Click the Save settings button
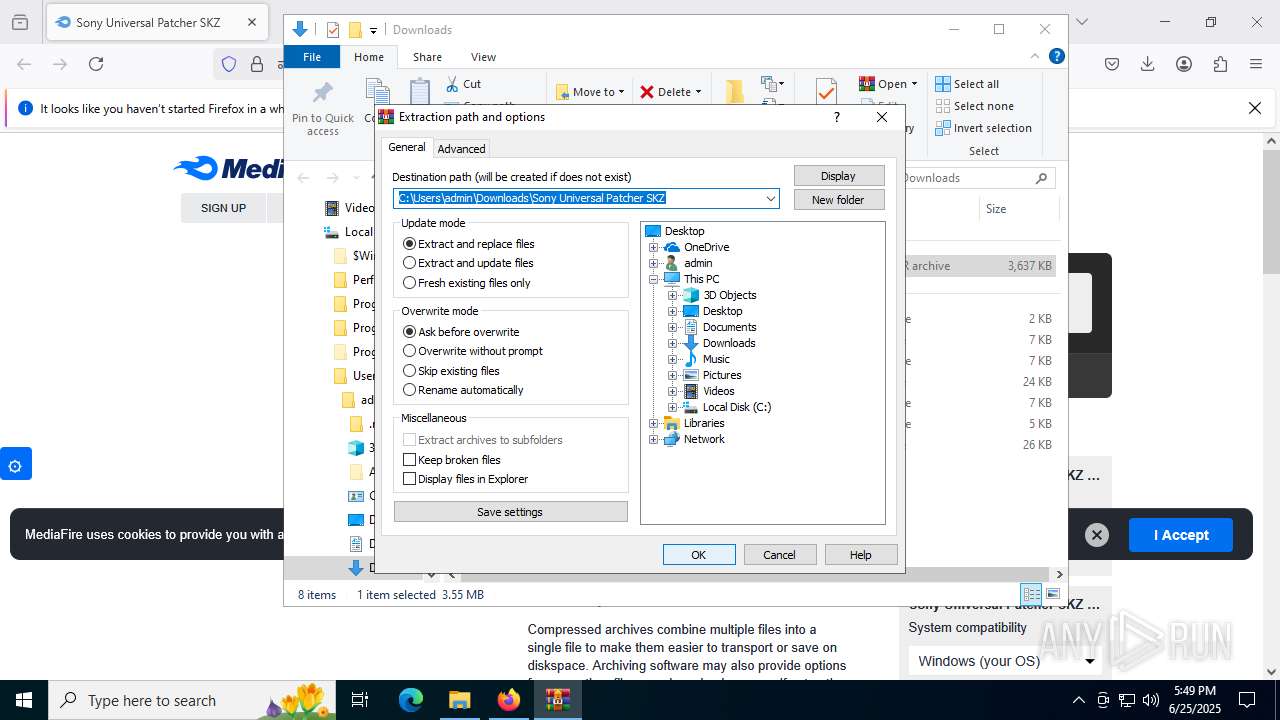This screenshot has height=720, width=1280. point(510,512)
